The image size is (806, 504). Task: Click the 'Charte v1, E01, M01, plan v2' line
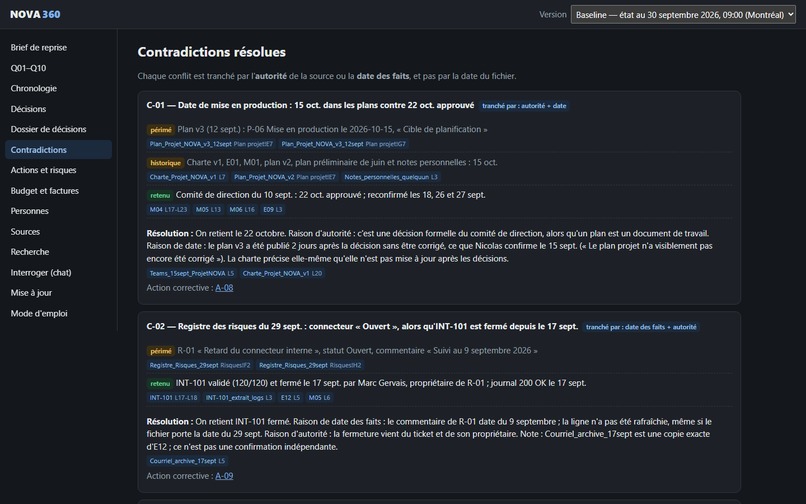[342, 162]
